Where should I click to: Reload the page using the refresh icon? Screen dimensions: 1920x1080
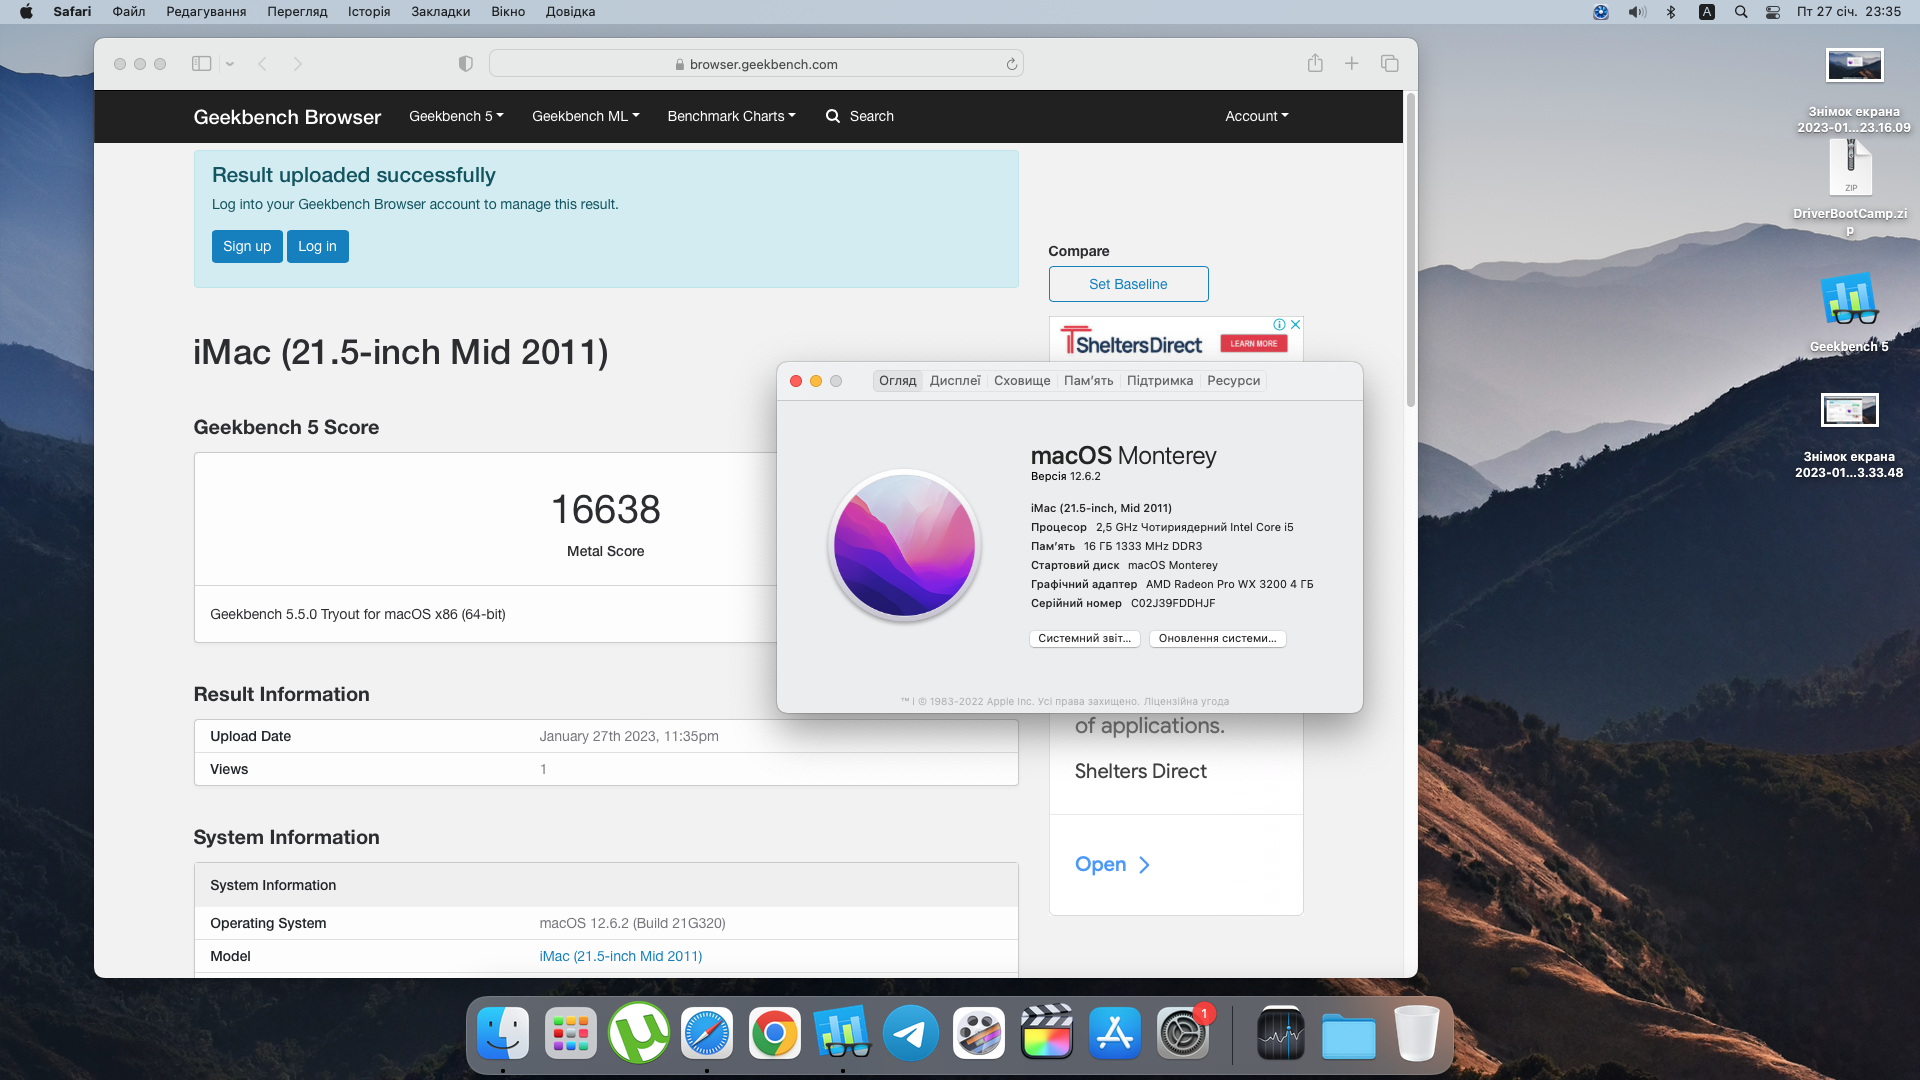[1011, 64]
